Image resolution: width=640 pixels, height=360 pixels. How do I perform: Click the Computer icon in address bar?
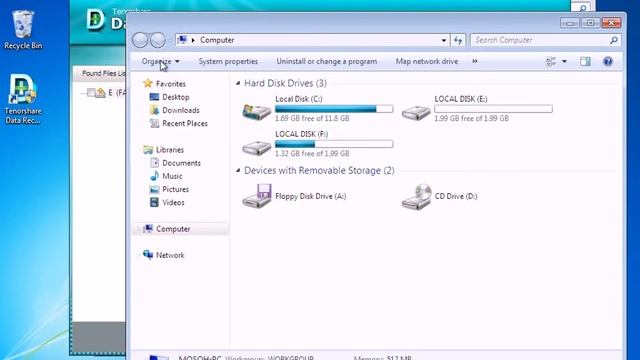click(x=182, y=40)
